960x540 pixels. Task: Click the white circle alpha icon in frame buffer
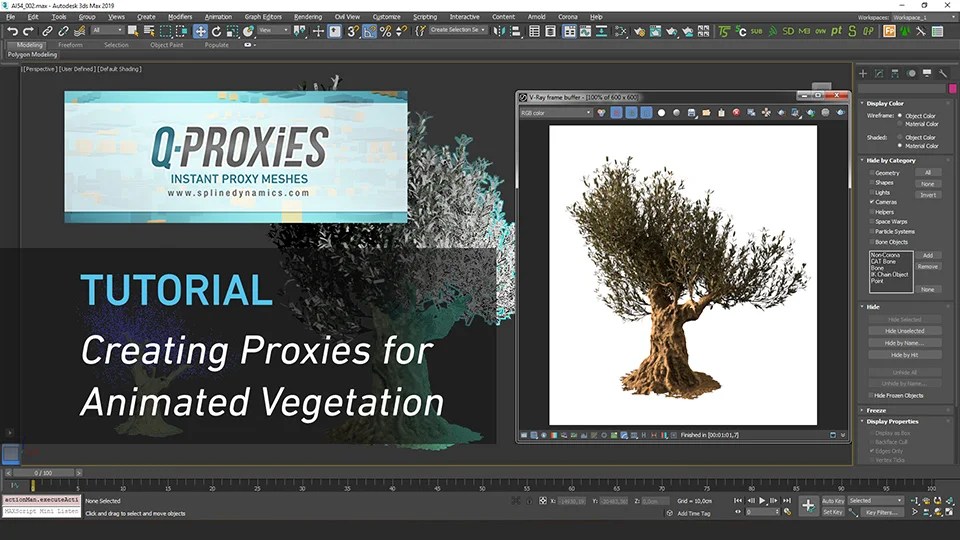click(661, 113)
